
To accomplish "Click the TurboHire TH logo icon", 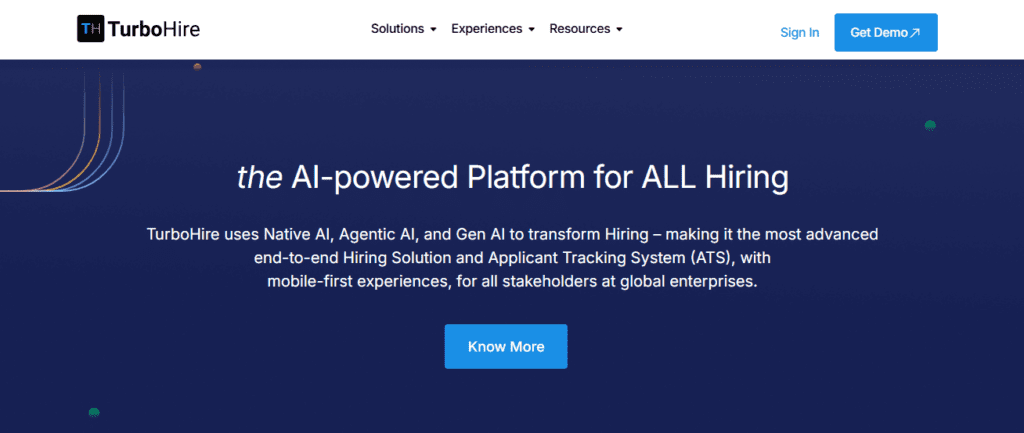I will pos(91,29).
